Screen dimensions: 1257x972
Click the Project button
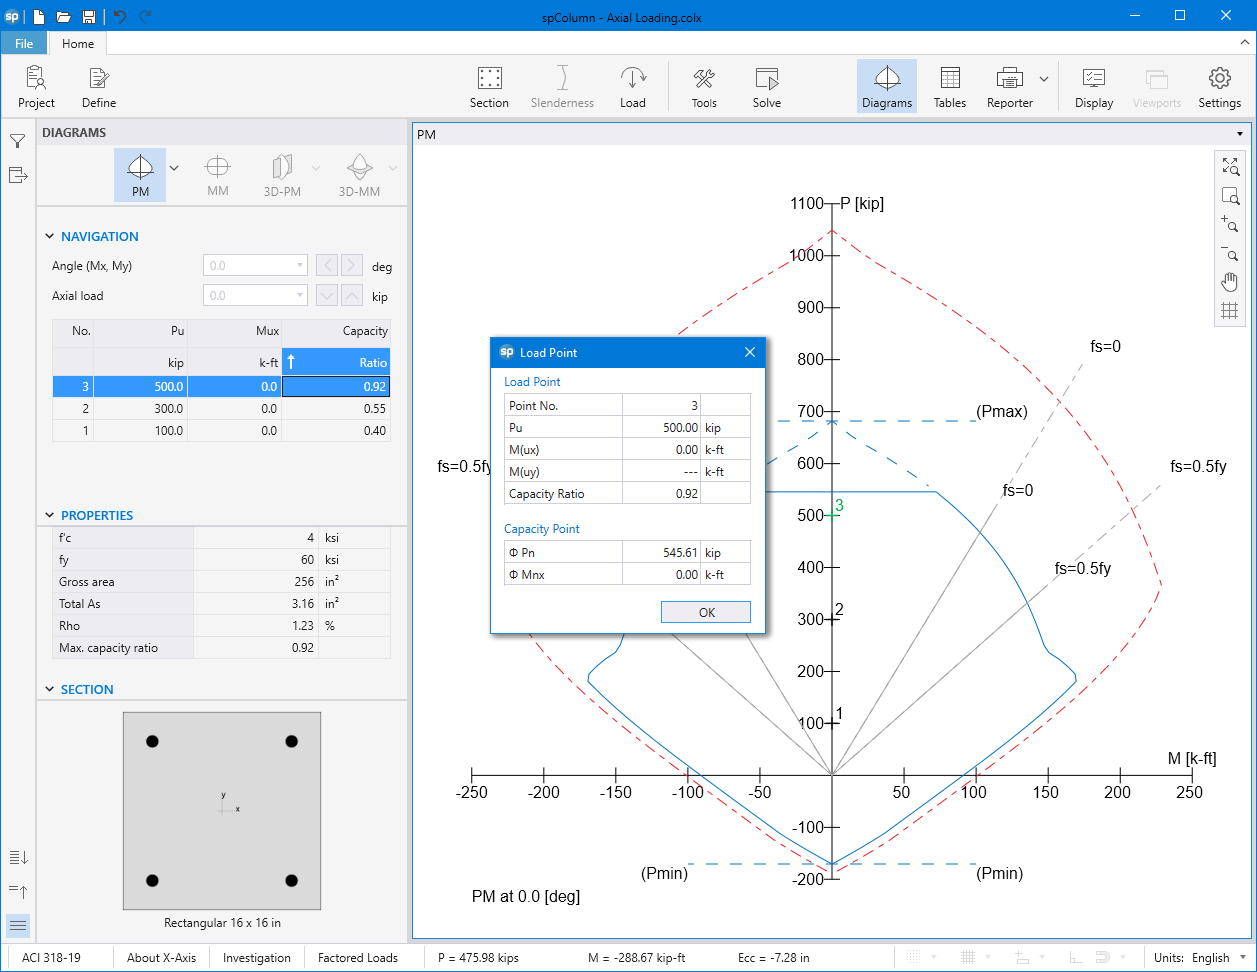(x=36, y=87)
